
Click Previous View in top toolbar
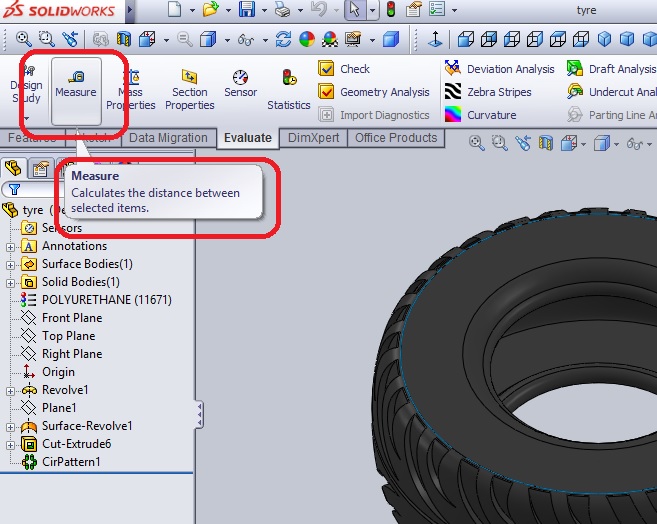(70, 39)
